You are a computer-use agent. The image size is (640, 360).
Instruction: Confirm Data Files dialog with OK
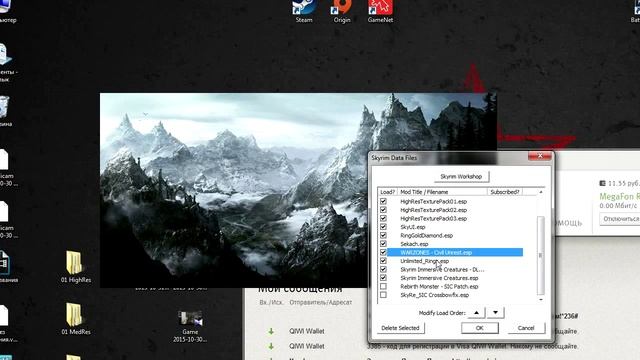click(x=480, y=328)
